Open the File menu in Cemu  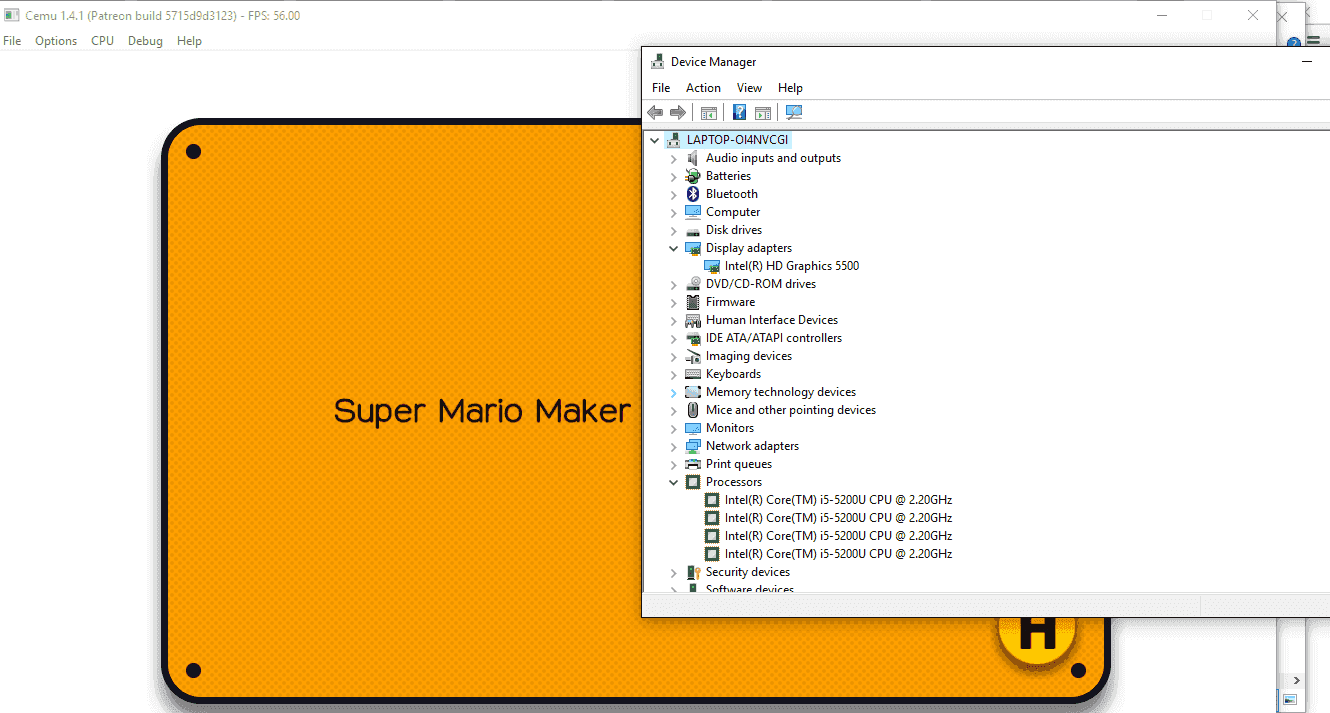(12, 41)
